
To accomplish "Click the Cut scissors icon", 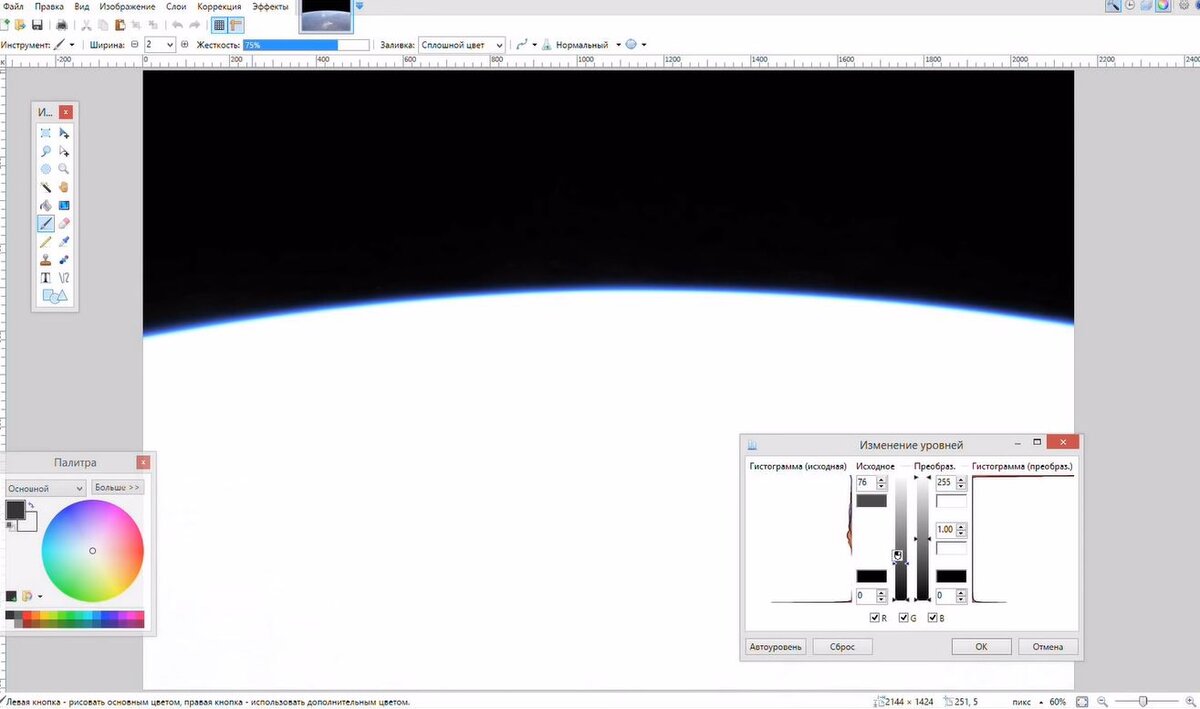I will point(87,24).
